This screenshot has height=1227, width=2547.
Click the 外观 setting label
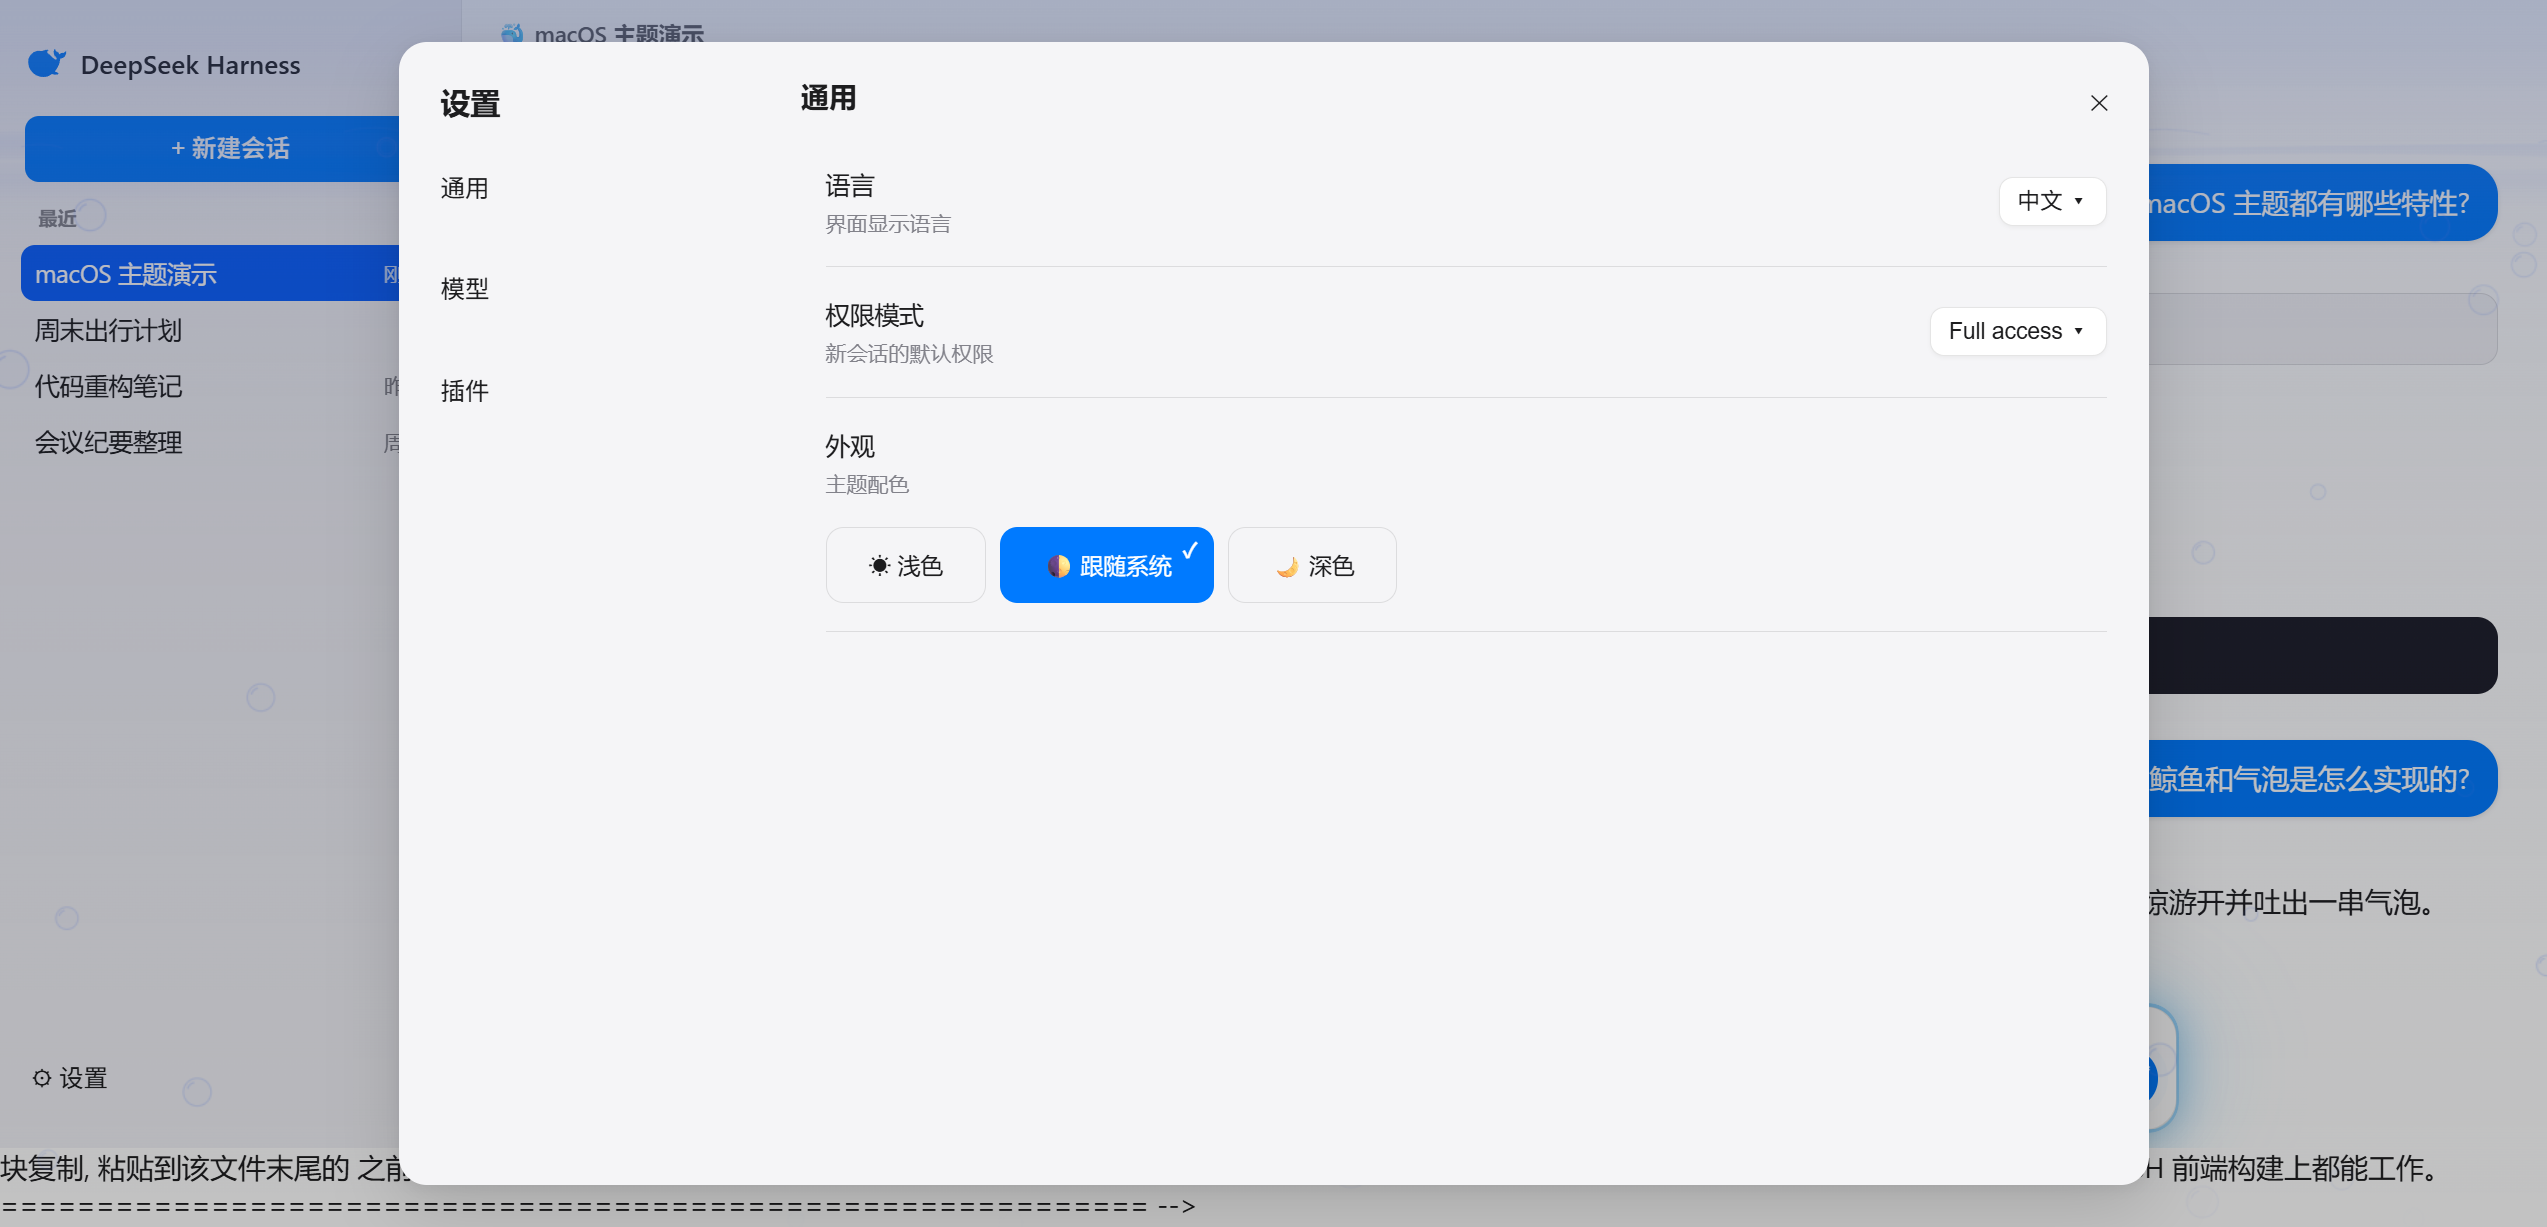point(850,446)
